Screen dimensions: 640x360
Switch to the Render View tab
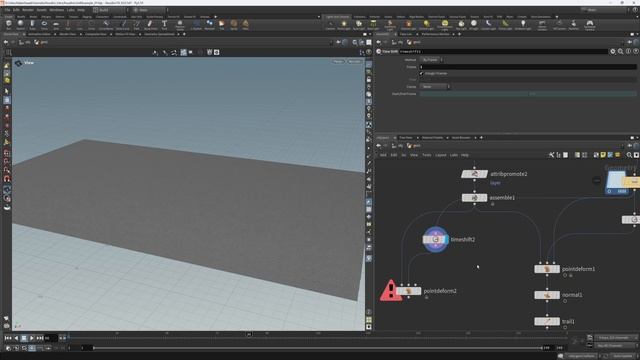point(68,34)
